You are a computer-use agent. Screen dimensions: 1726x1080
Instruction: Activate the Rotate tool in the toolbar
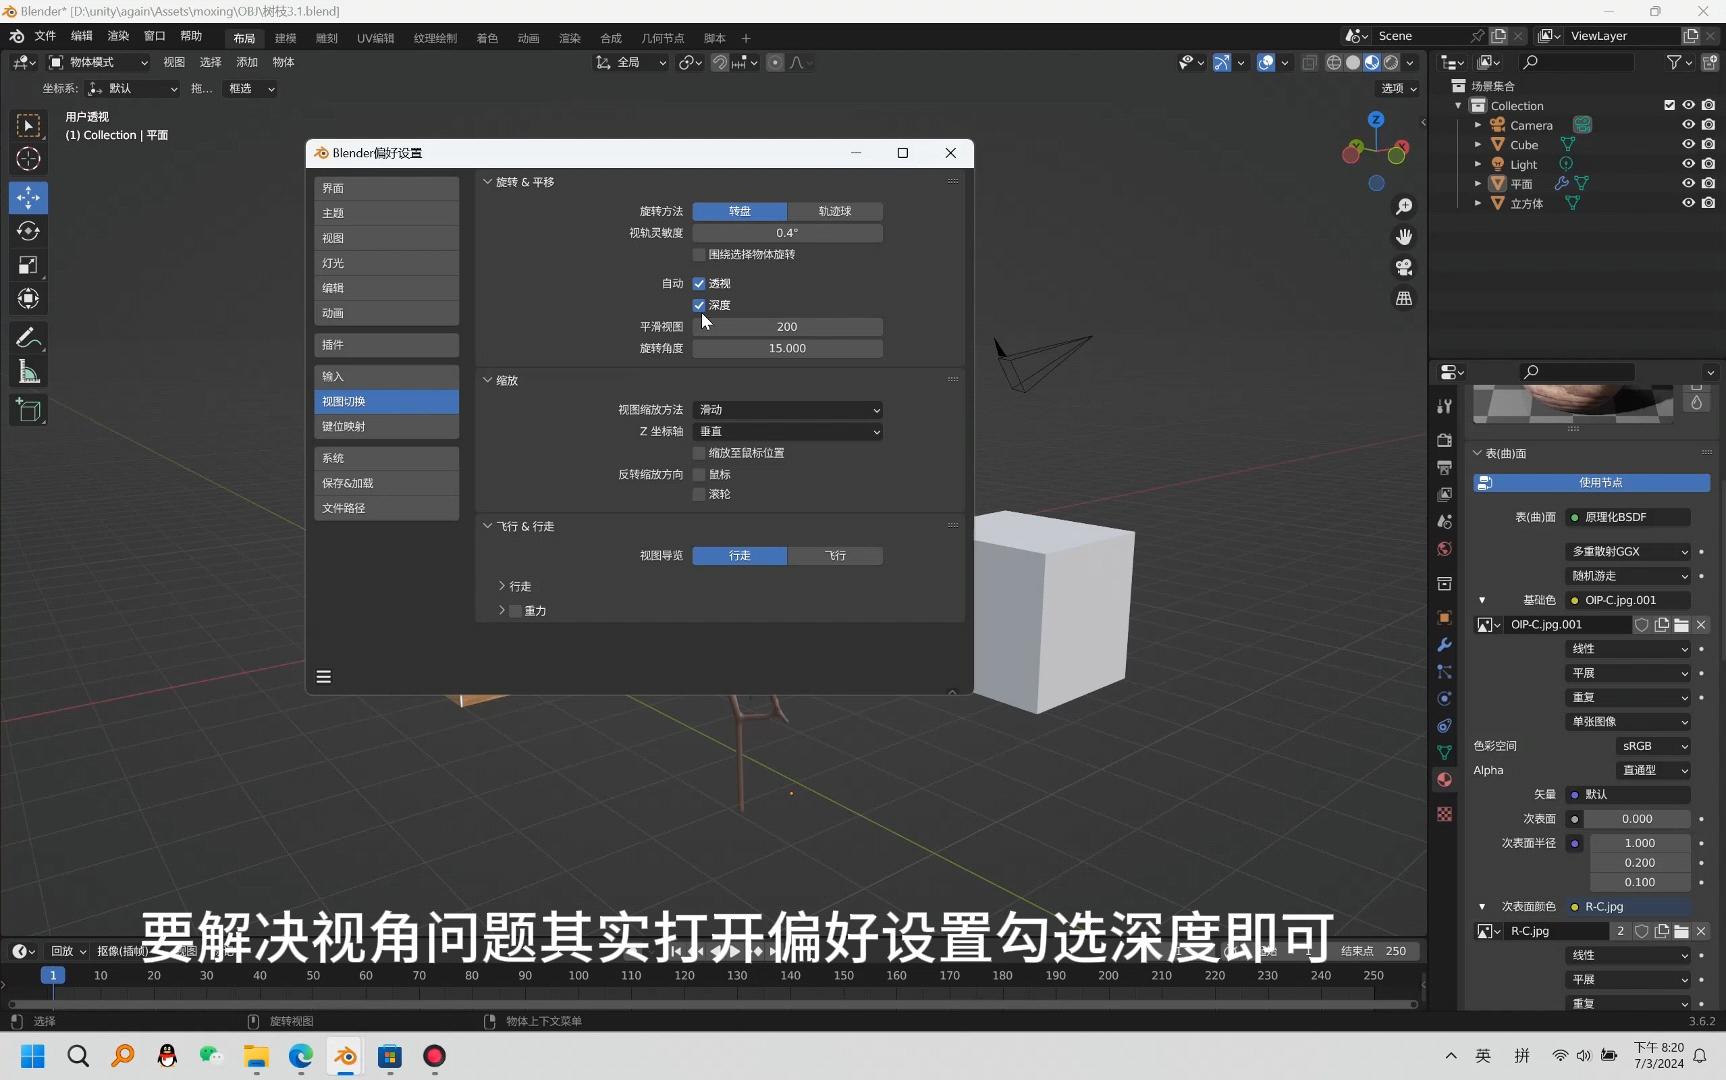[x=28, y=231]
